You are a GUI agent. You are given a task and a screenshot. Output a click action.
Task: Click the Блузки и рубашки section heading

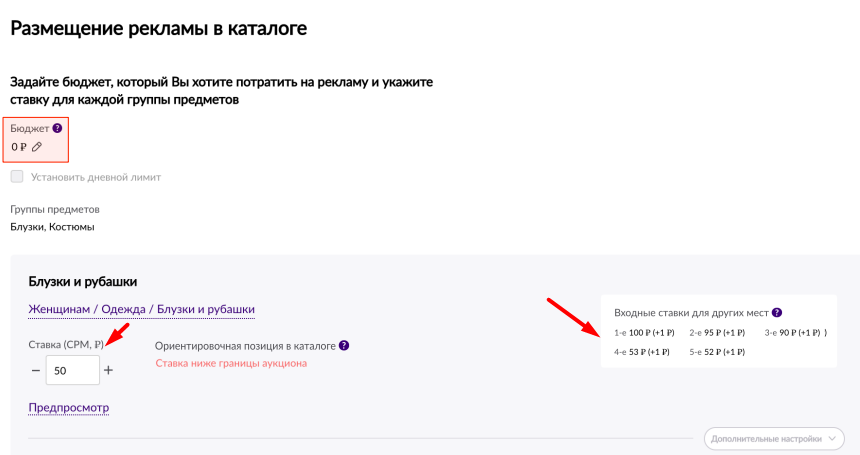(x=83, y=282)
